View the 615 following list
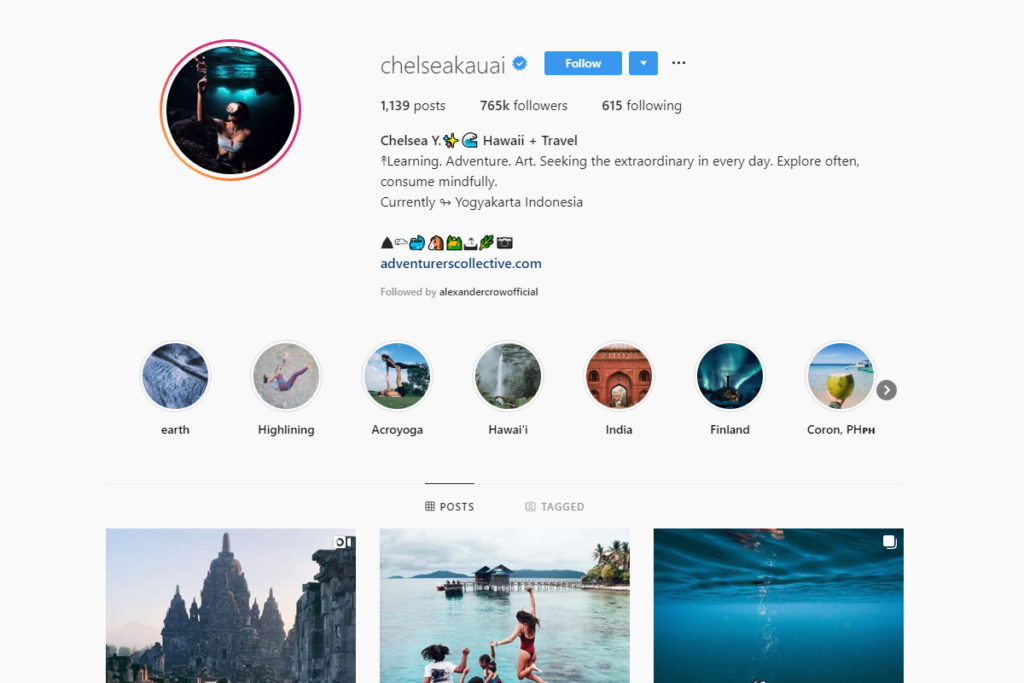This screenshot has width=1024, height=683. 642,106
